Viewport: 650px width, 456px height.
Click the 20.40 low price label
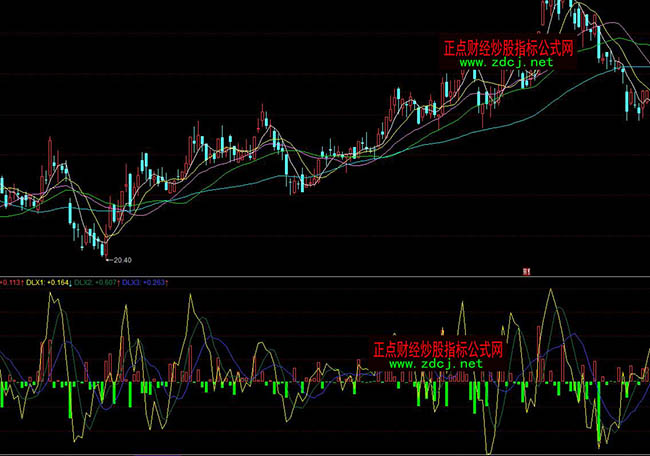pos(123,261)
